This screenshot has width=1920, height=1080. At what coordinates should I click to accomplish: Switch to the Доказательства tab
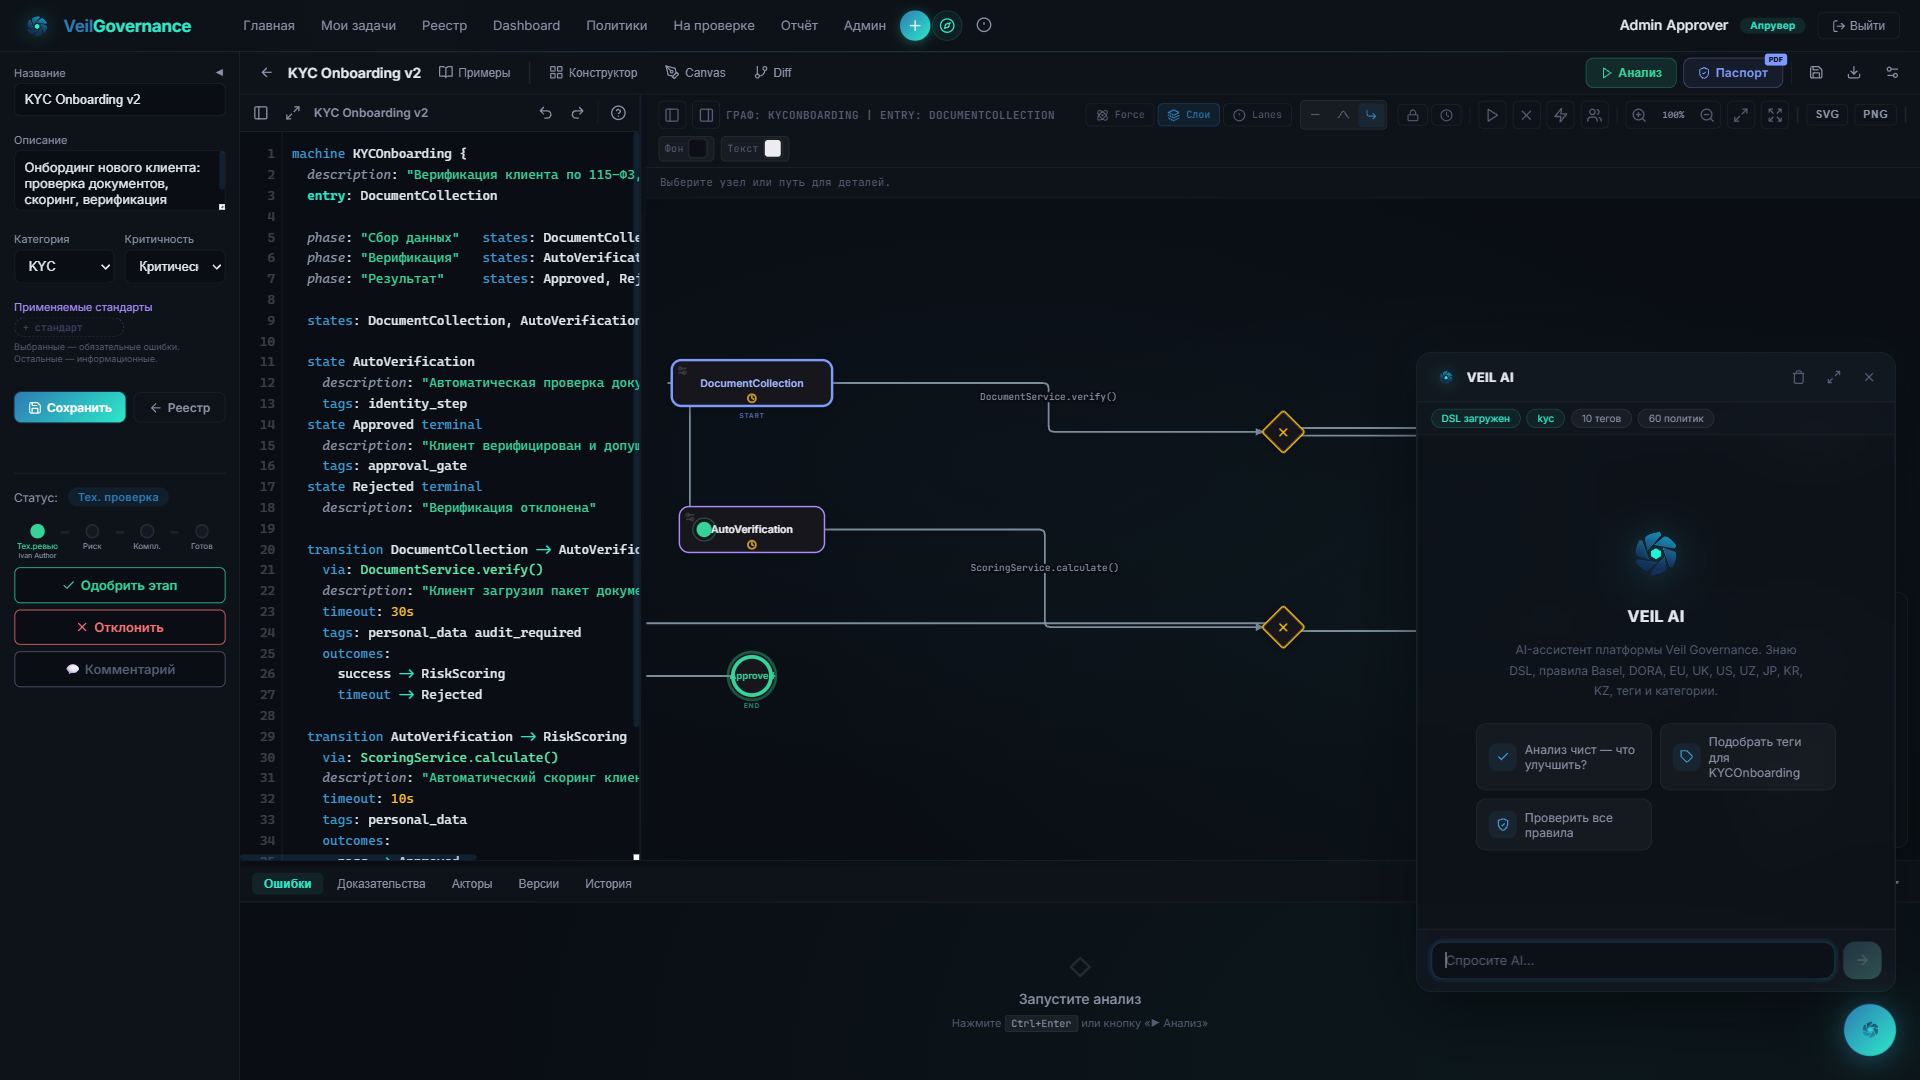coord(381,884)
